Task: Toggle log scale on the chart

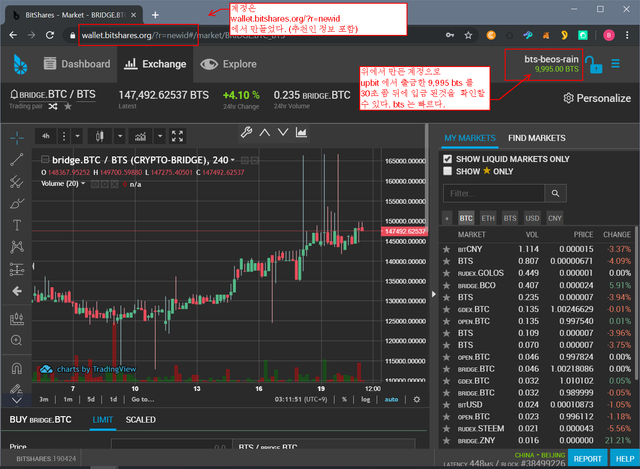Action: [x=365, y=399]
